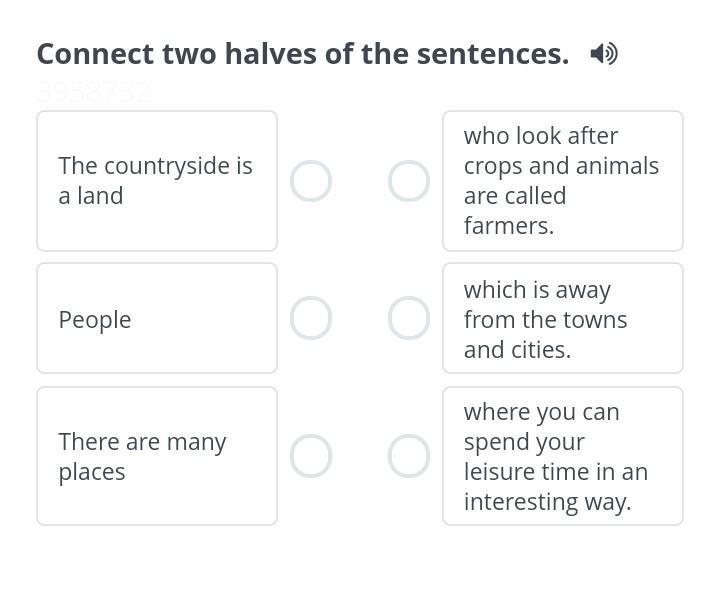Choose the 'leisure time in an interesting way' card
This screenshot has width=720, height=597.
coord(562,456)
